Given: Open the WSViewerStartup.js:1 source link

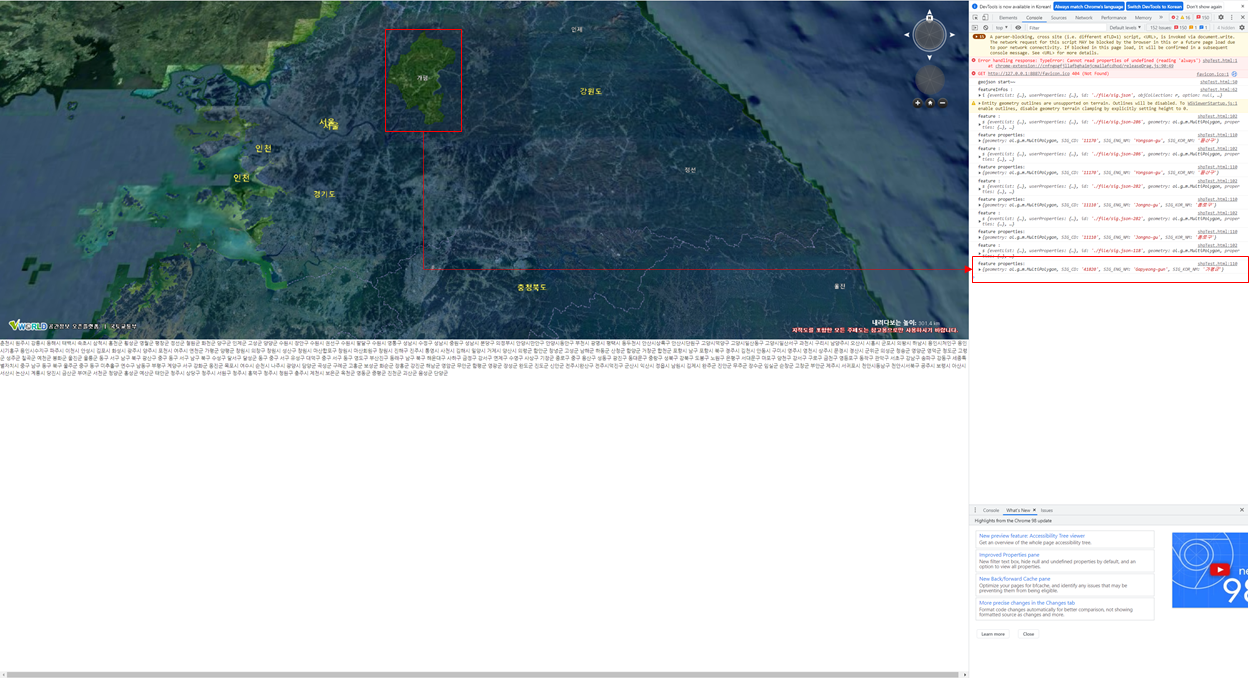Looking at the screenshot, I should tap(1212, 103).
